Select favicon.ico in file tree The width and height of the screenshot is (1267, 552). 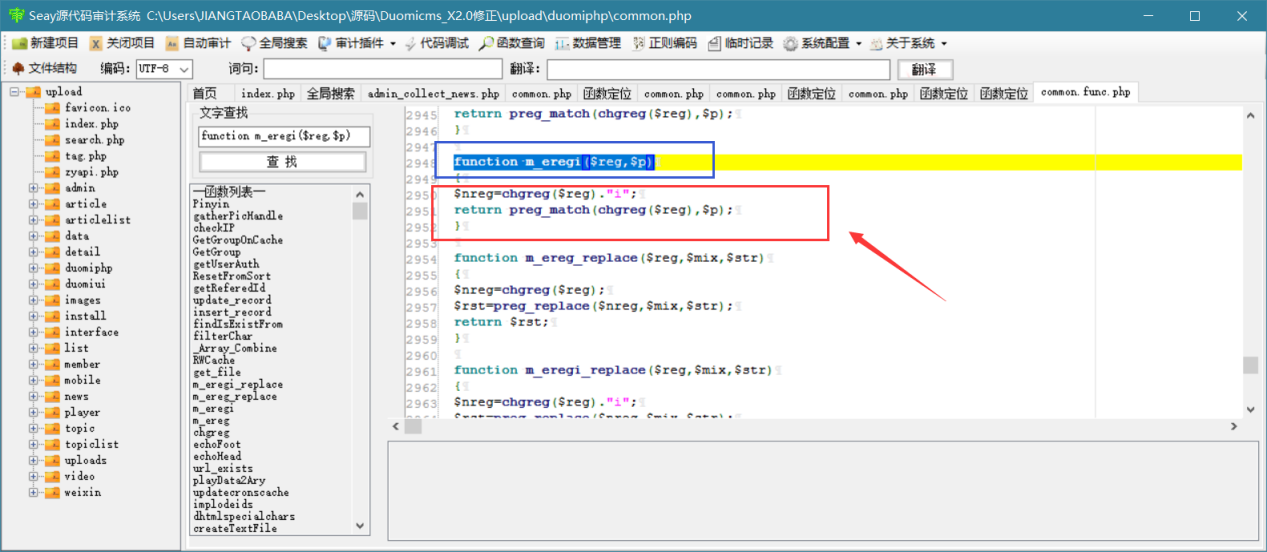click(x=98, y=108)
